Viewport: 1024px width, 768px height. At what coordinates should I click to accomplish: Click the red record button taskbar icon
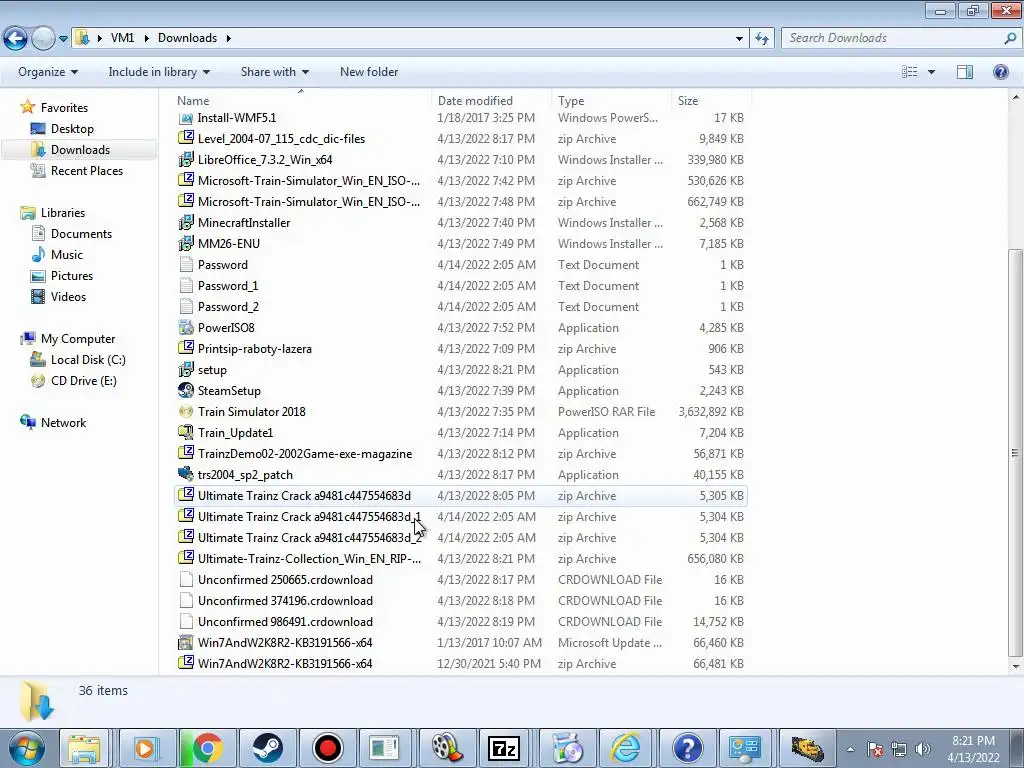[327, 748]
